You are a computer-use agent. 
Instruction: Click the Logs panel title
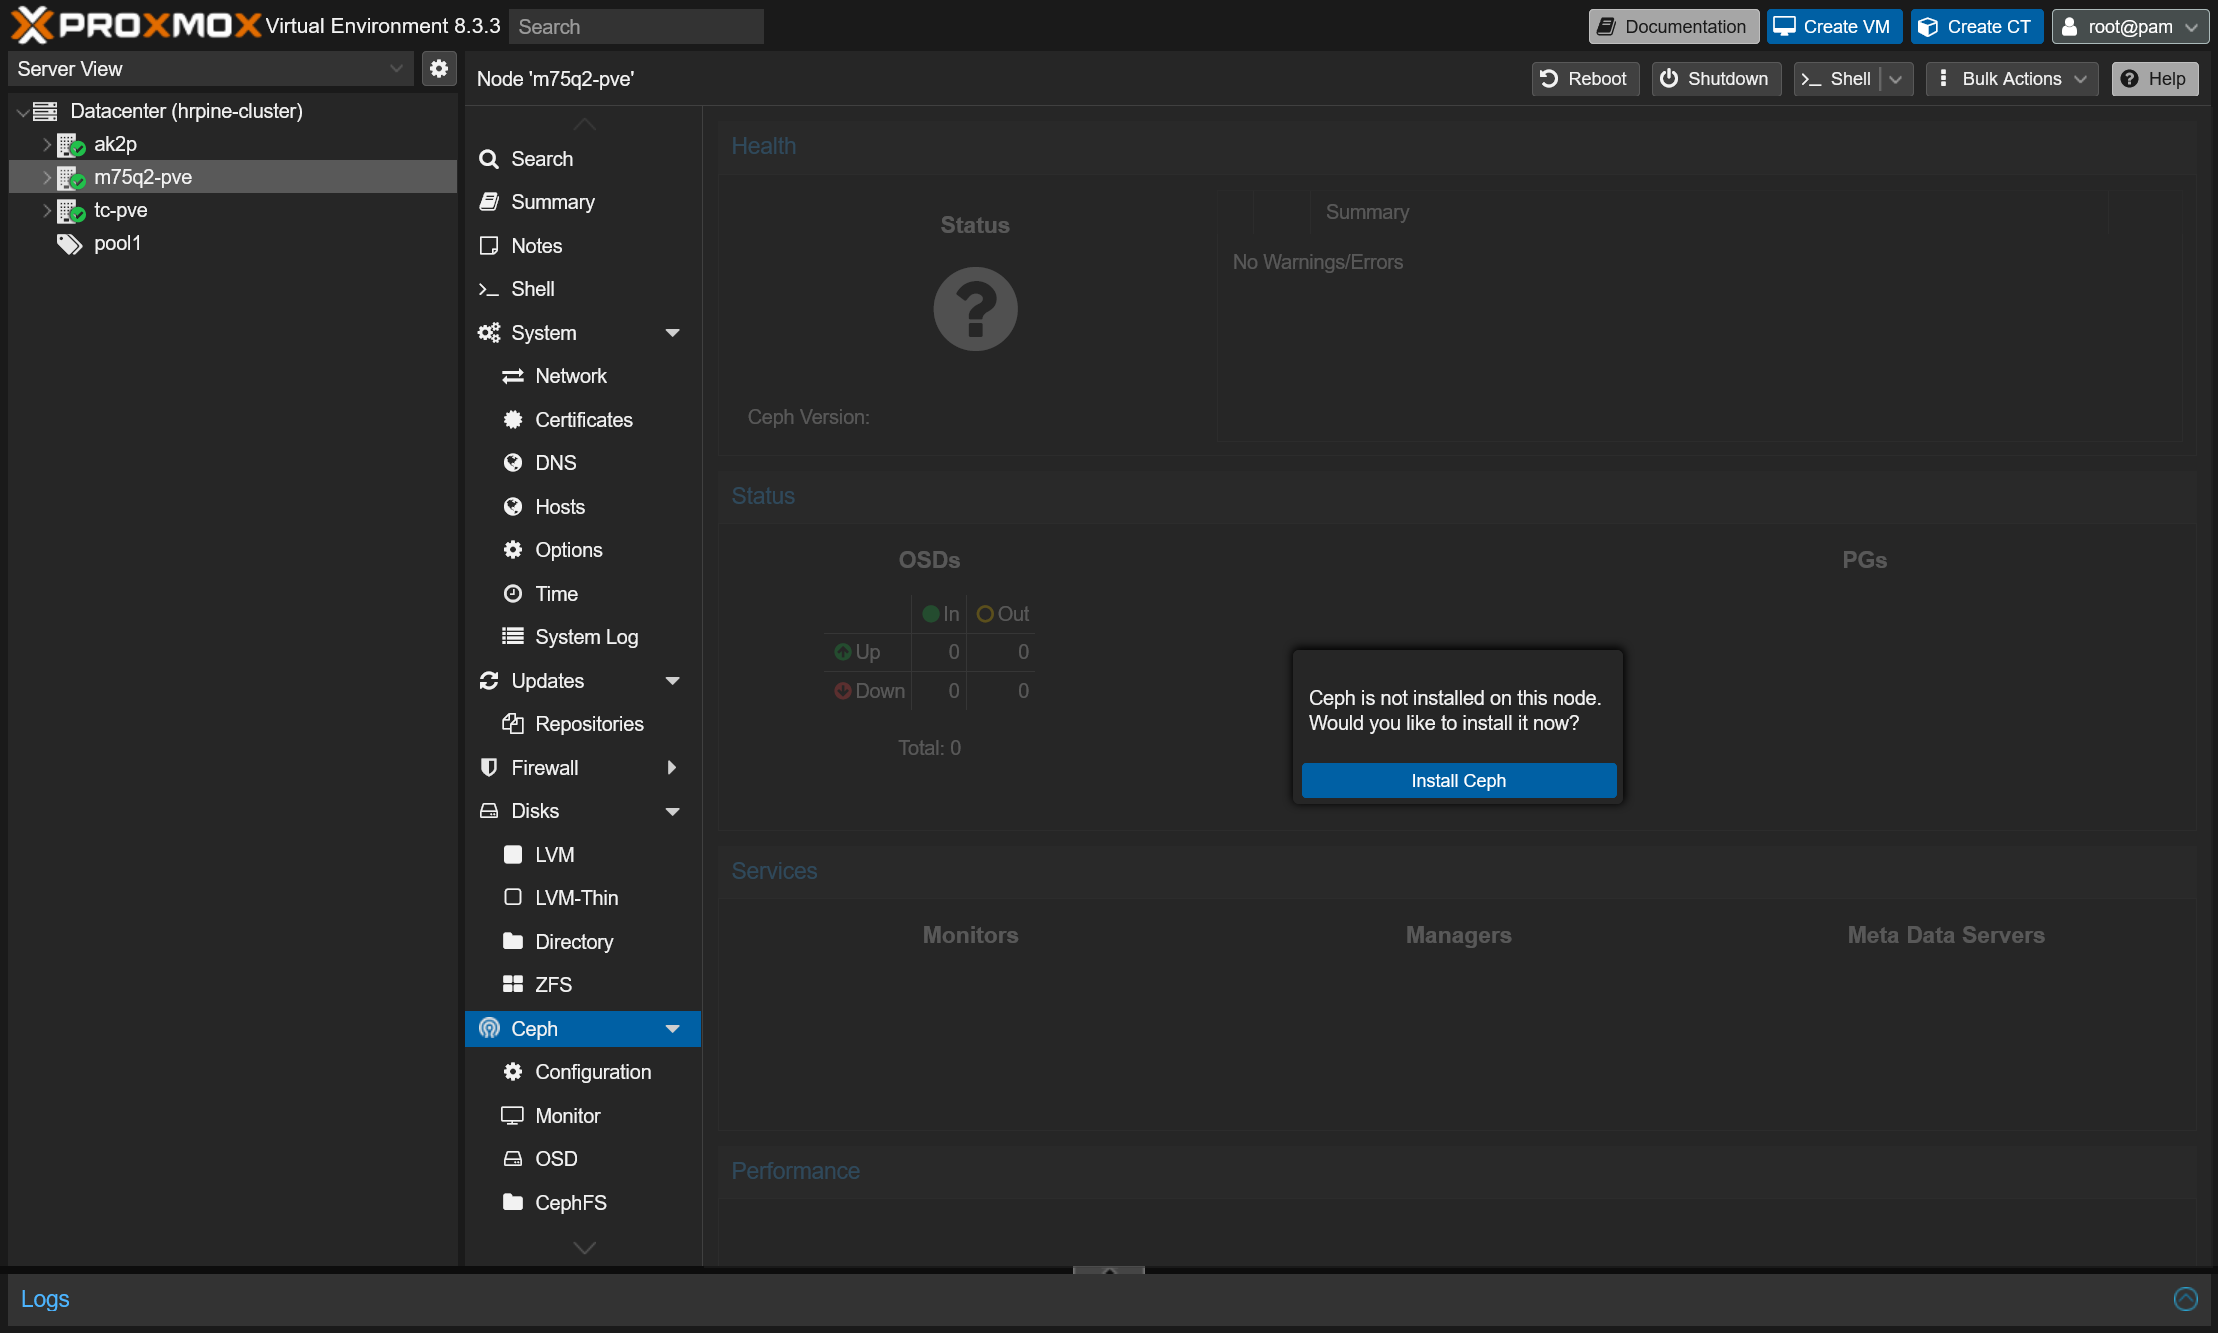coord(45,1299)
